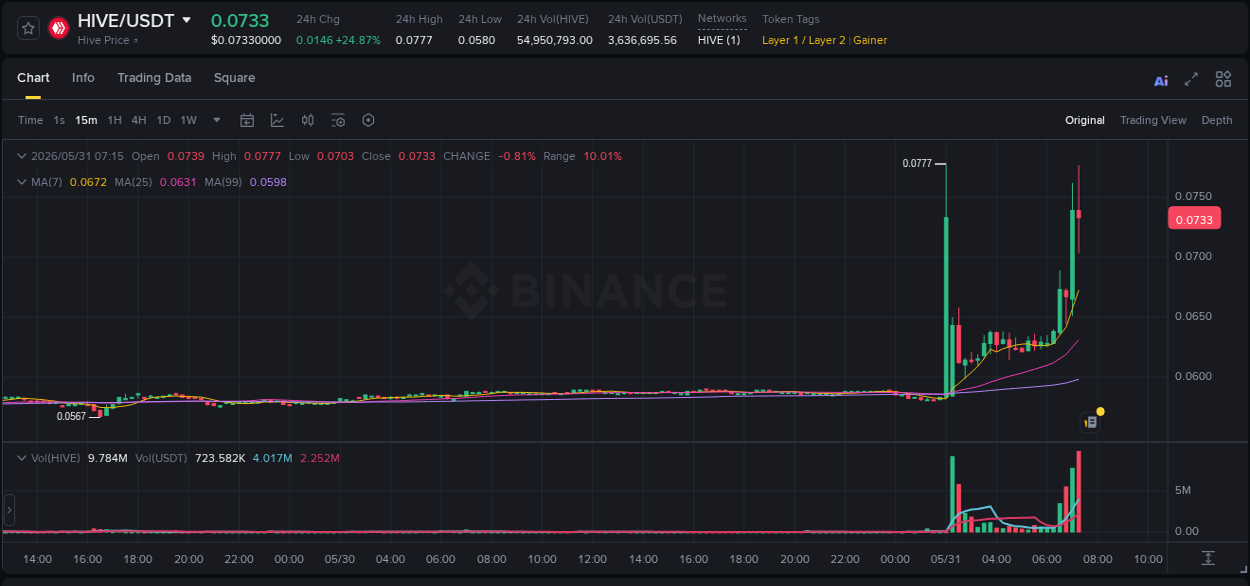Click the red Hive coin logo
This screenshot has height=586, width=1250.
[58, 28]
